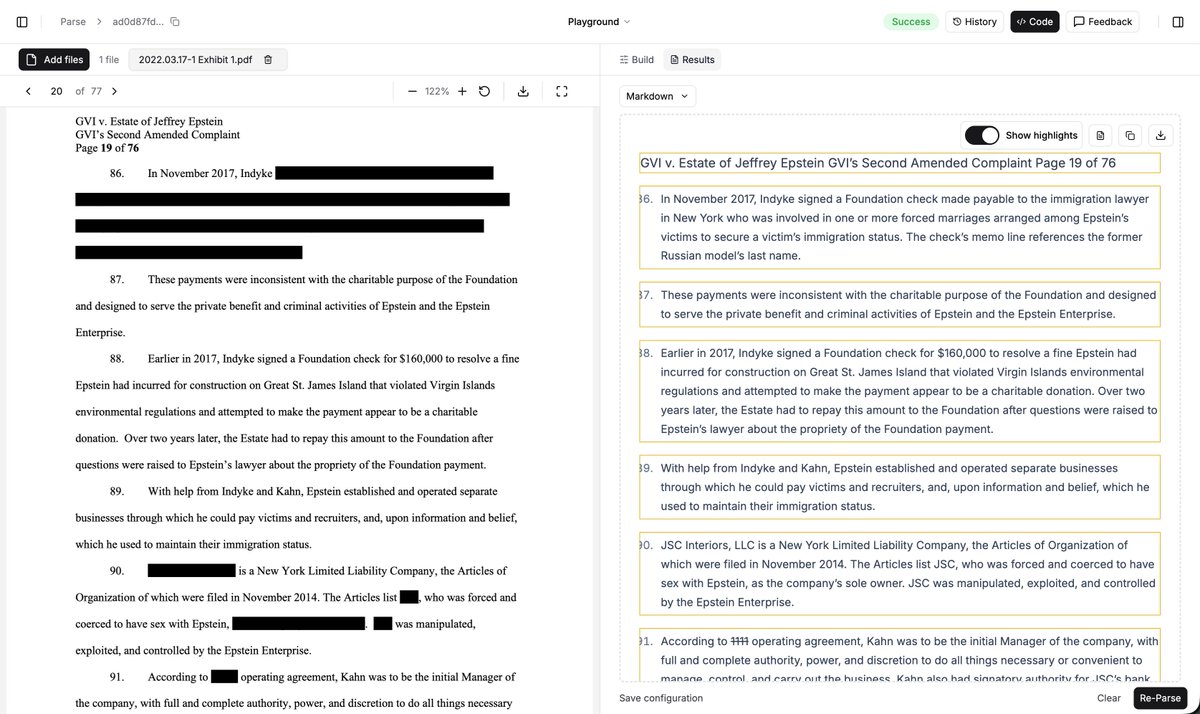Click 'GVI's Second Amended Complaint' line in PDF
This screenshot has height=714, width=1200.
tap(158, 135)
